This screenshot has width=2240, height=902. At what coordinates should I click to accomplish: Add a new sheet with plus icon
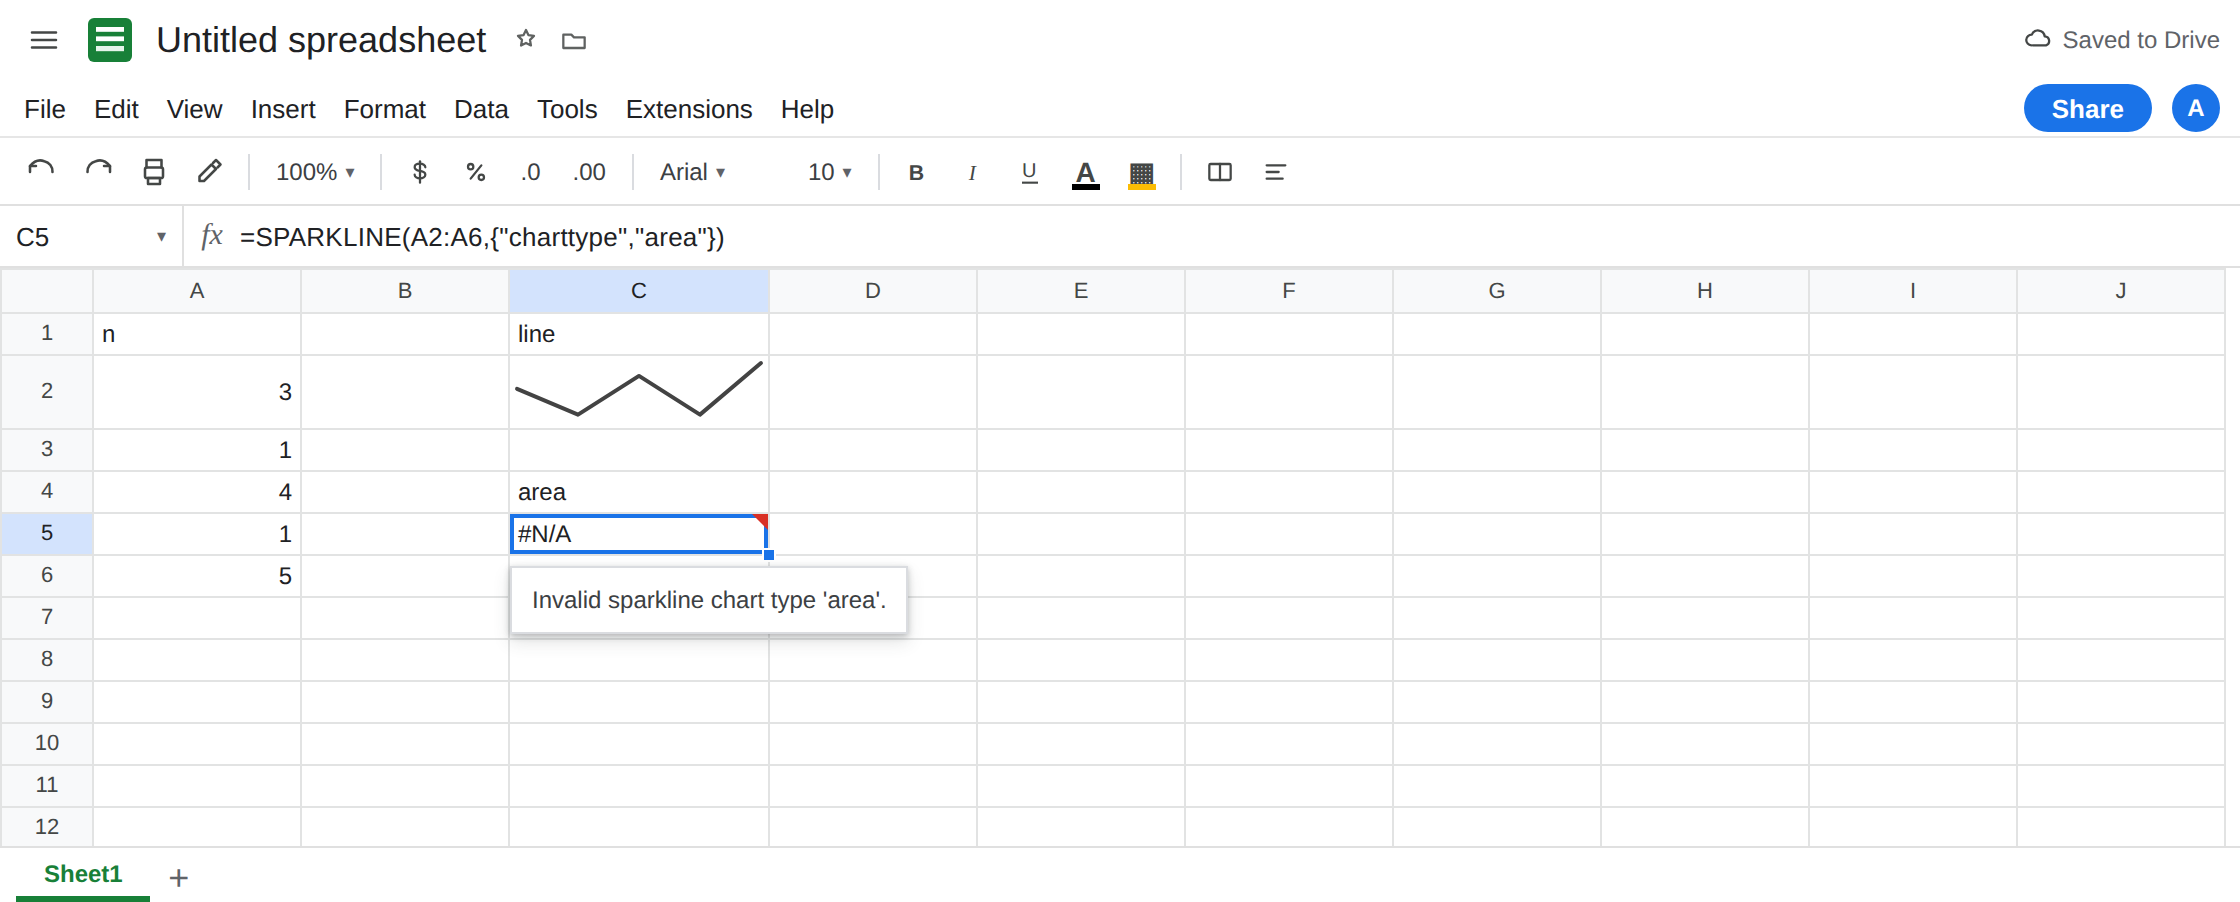pyautogui.click(x=179, y=878)
